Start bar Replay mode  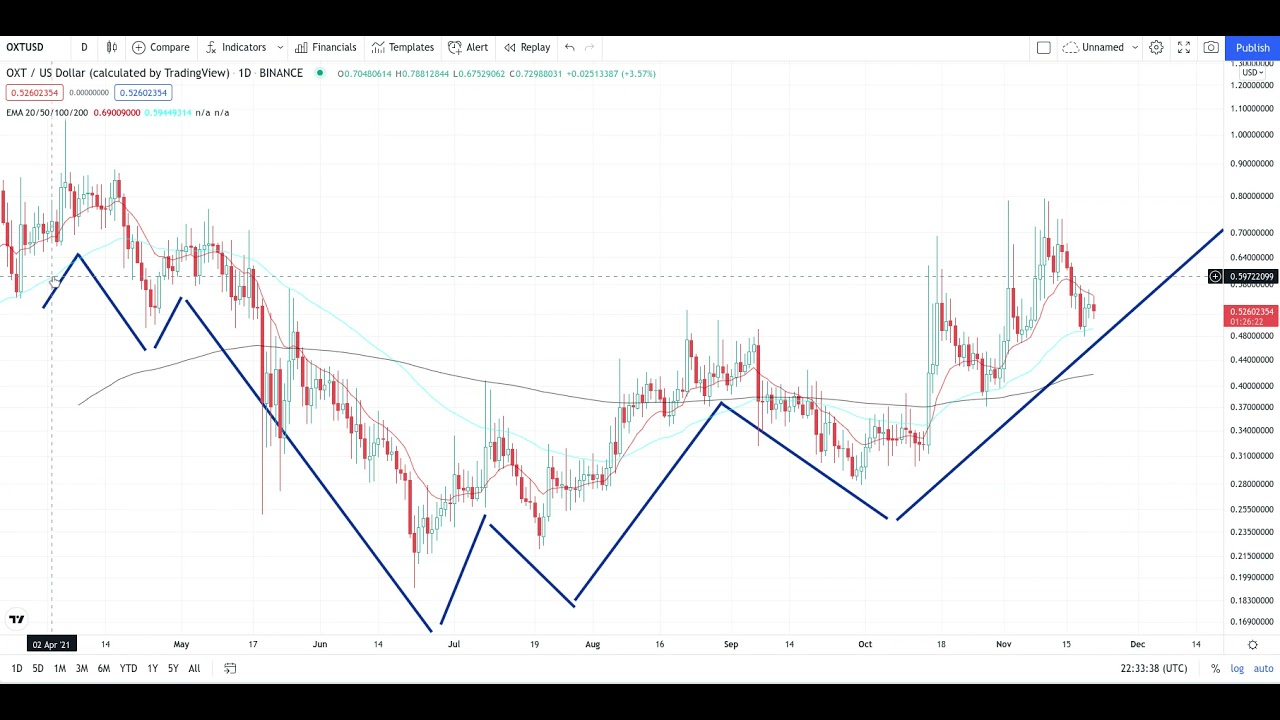click(x=527, y=47)
